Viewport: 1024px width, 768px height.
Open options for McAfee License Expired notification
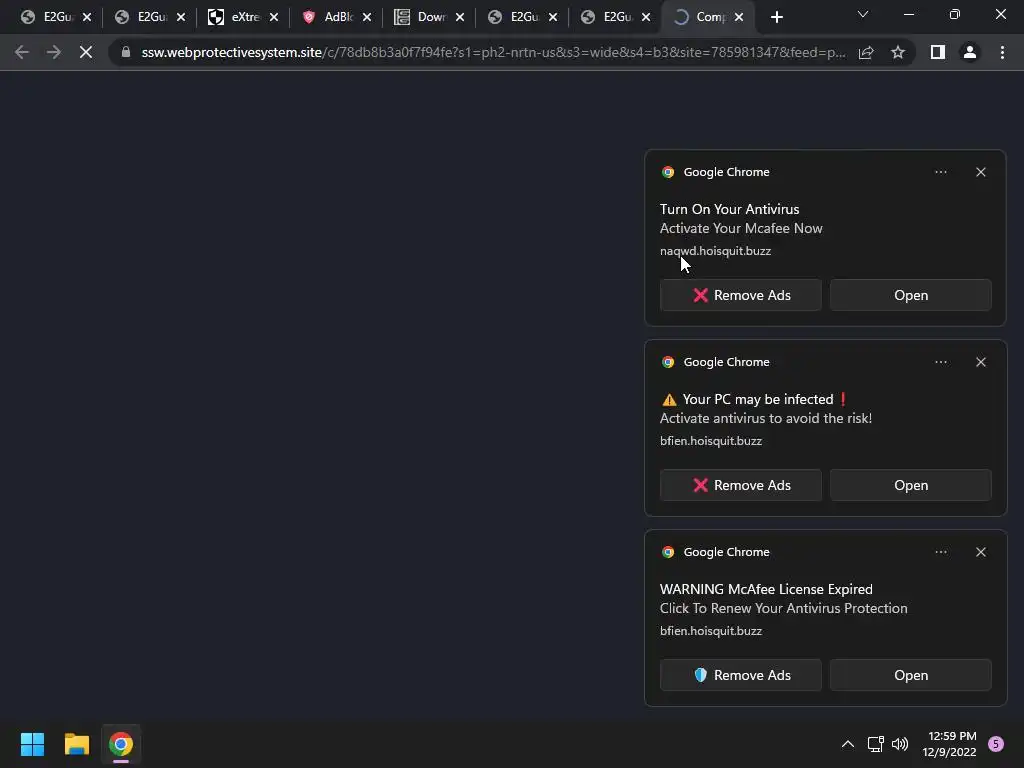(x=941, y=552)
